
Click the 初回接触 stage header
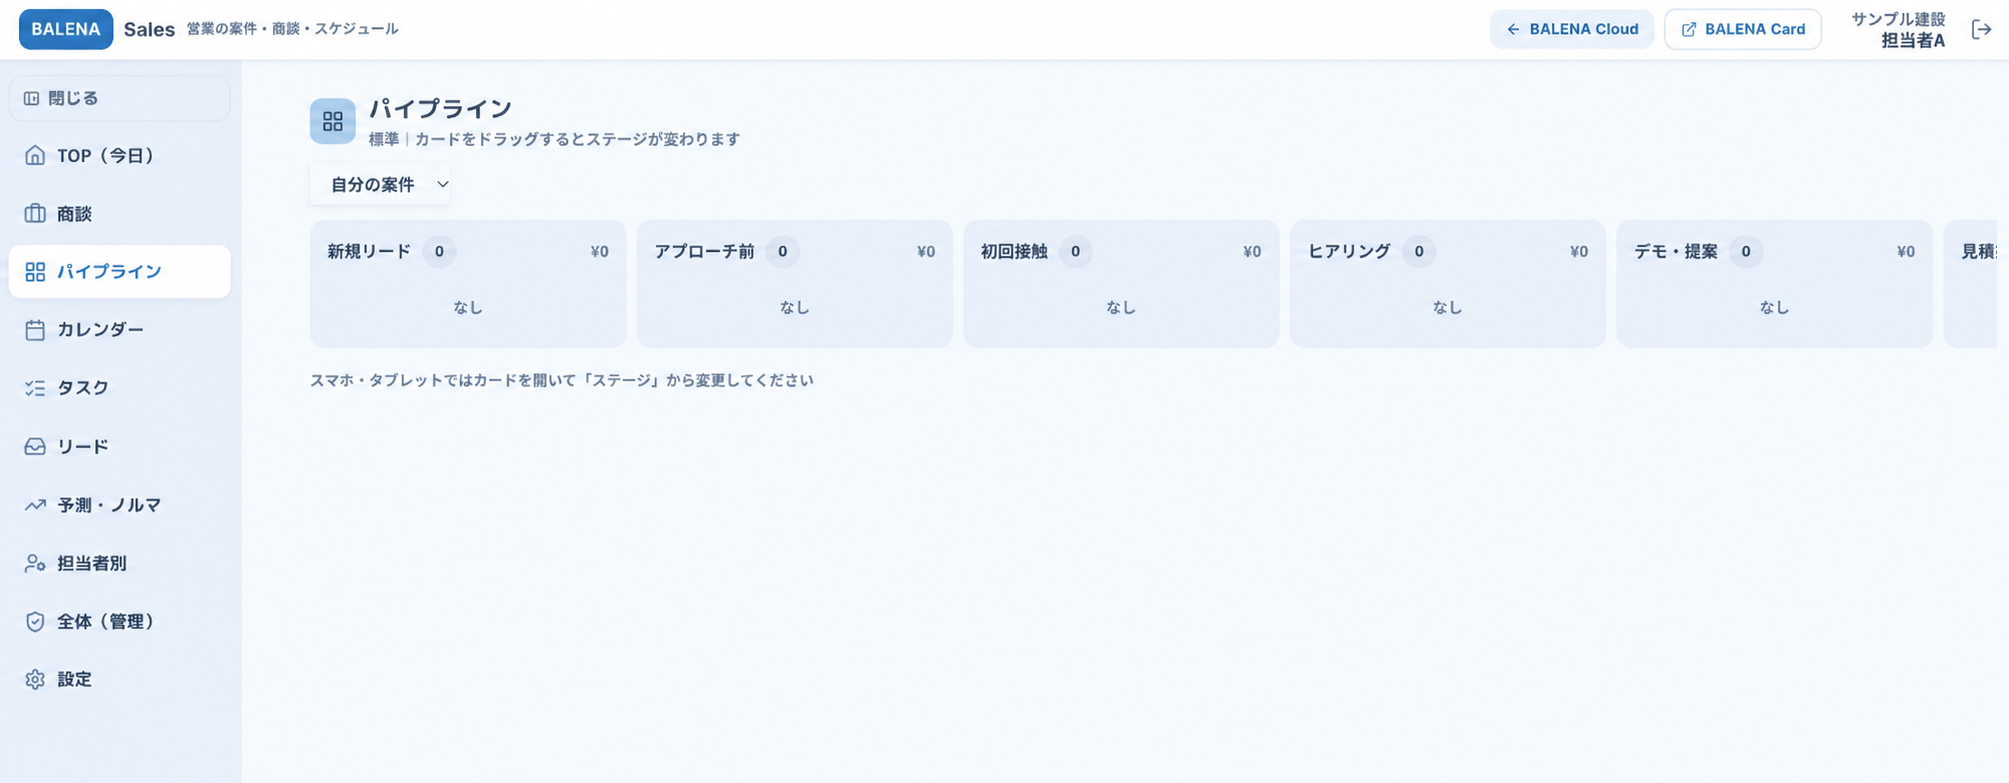click(1014, 252)
